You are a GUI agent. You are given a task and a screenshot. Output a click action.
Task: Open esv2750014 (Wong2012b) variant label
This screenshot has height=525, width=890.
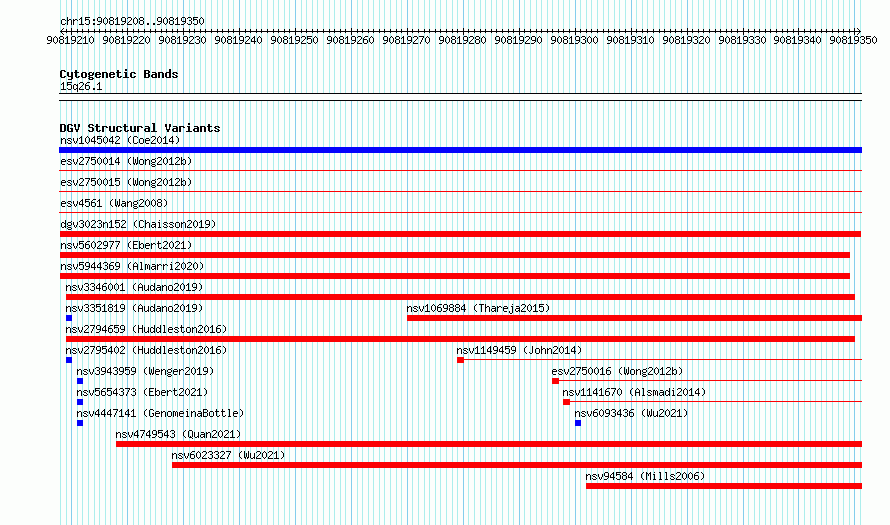(126, 161)
